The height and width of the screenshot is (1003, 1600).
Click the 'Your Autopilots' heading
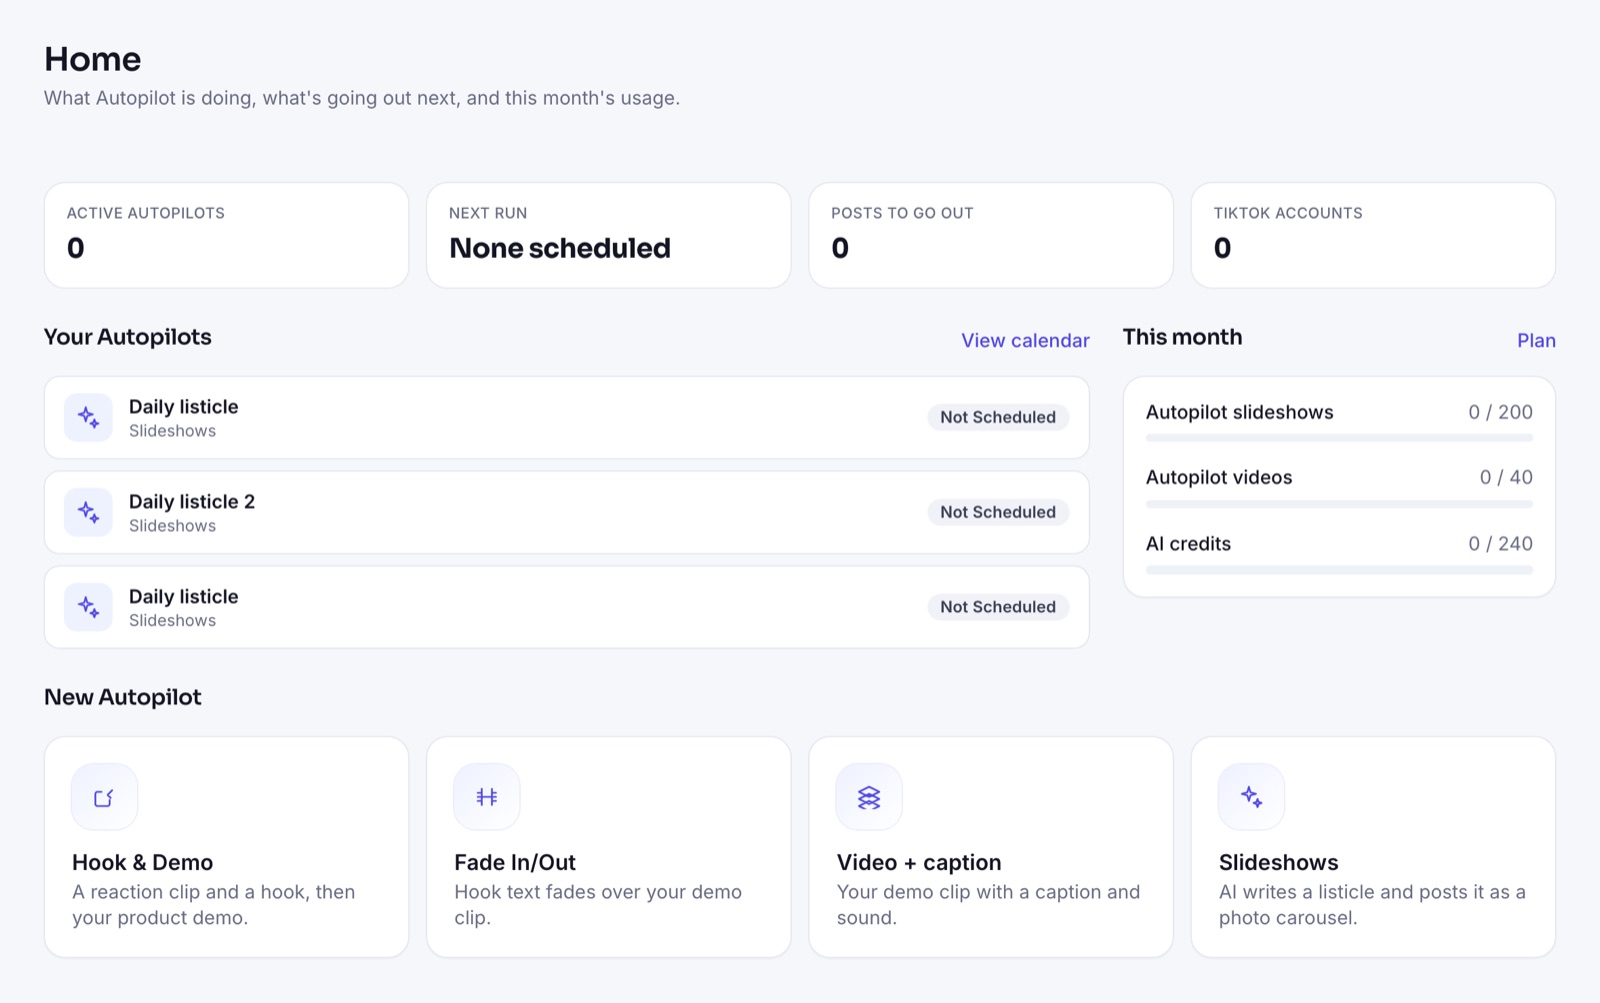pyautogui.click(x=128, y=337)
